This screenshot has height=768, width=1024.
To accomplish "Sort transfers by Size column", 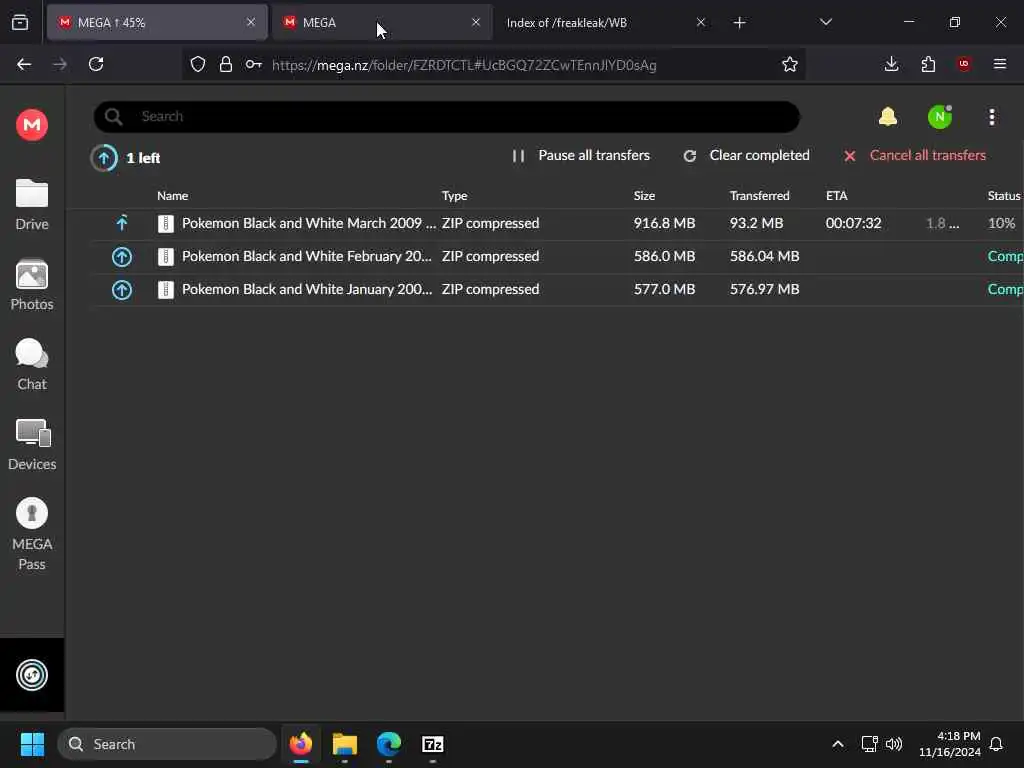I will [x=644, y=196].
